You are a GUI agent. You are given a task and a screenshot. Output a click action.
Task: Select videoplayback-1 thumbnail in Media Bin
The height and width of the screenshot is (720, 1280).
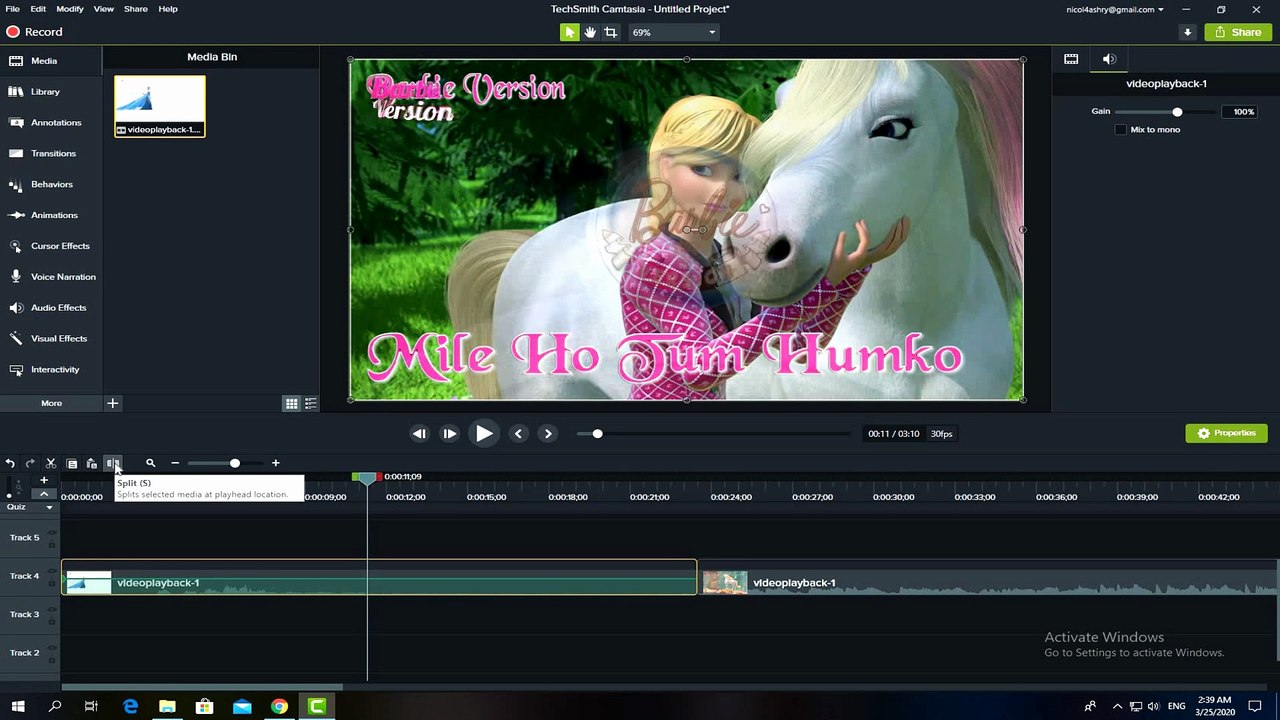point(160,106)
